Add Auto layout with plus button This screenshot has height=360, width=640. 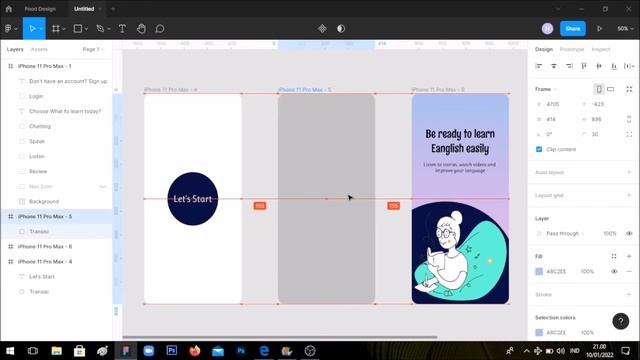629,172
